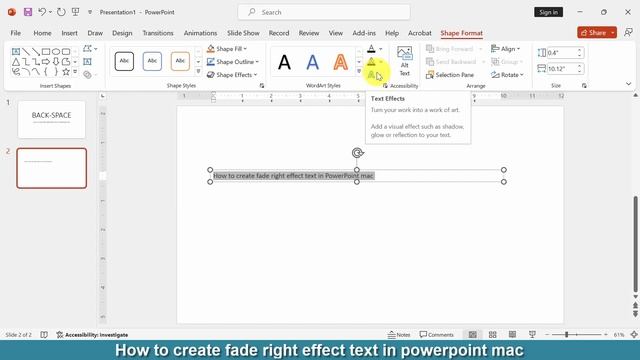Viewport: 640px width, 360px height.
Task: Undo the last action
Action: (x=42, y=12)
